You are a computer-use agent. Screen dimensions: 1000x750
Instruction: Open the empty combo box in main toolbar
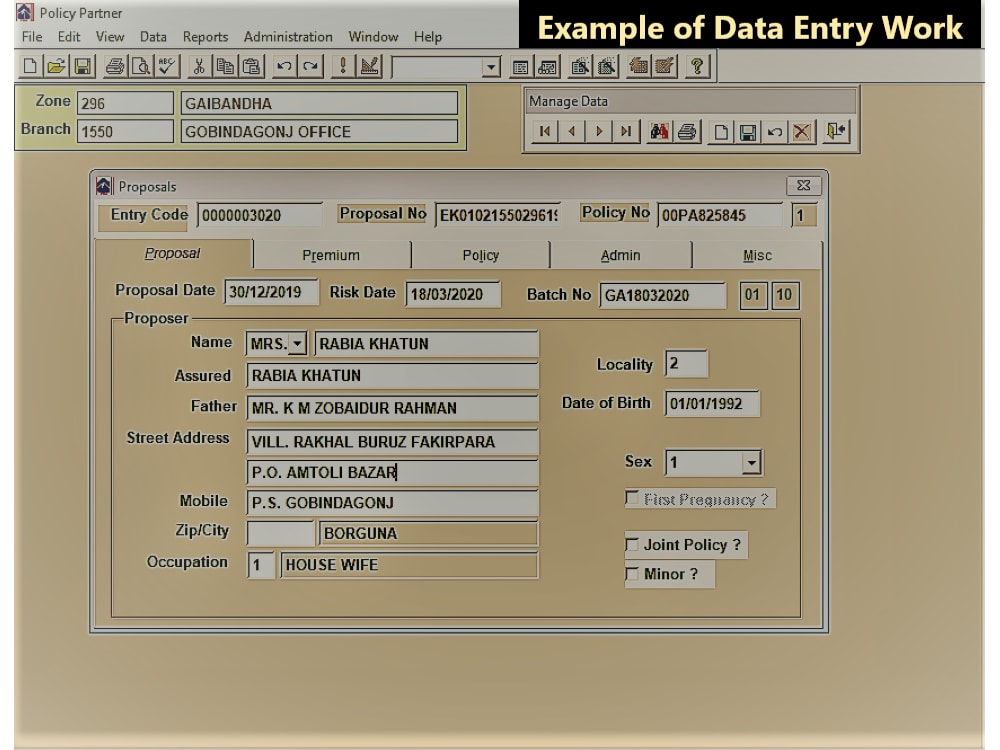click(x=490, y=67)
